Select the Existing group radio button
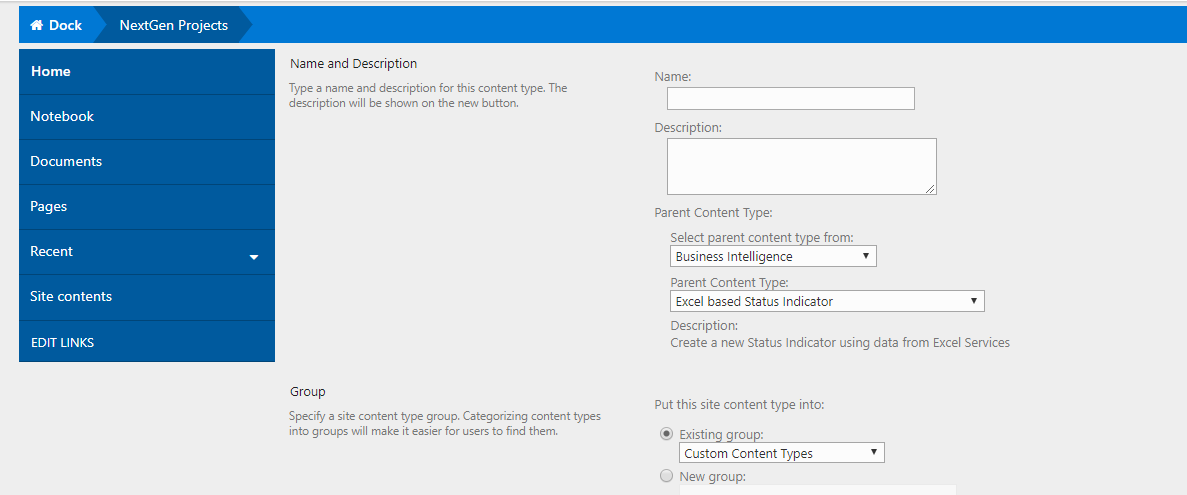Viewport: 1187px width, 495px height. 666,434
